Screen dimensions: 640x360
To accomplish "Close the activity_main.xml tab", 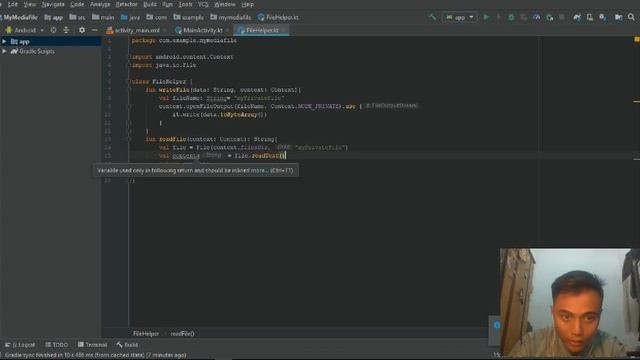I will [165, 30].
